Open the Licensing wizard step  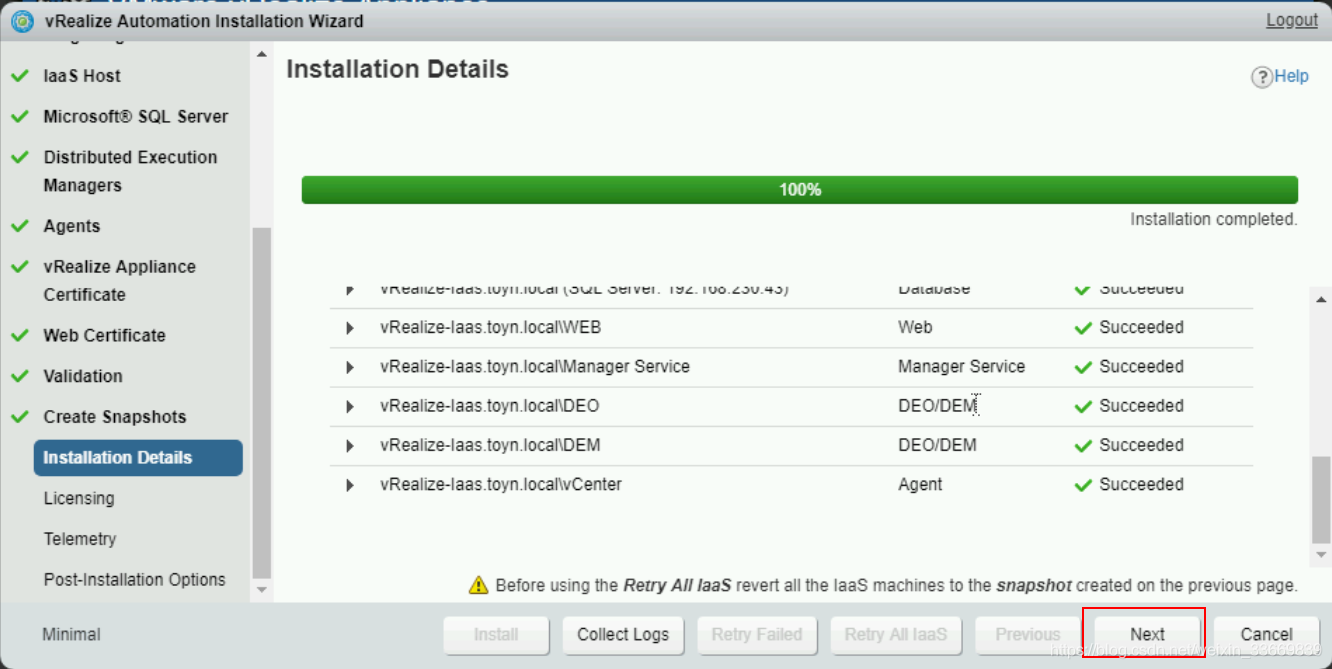pyautogui.click(x=79, y=498)
